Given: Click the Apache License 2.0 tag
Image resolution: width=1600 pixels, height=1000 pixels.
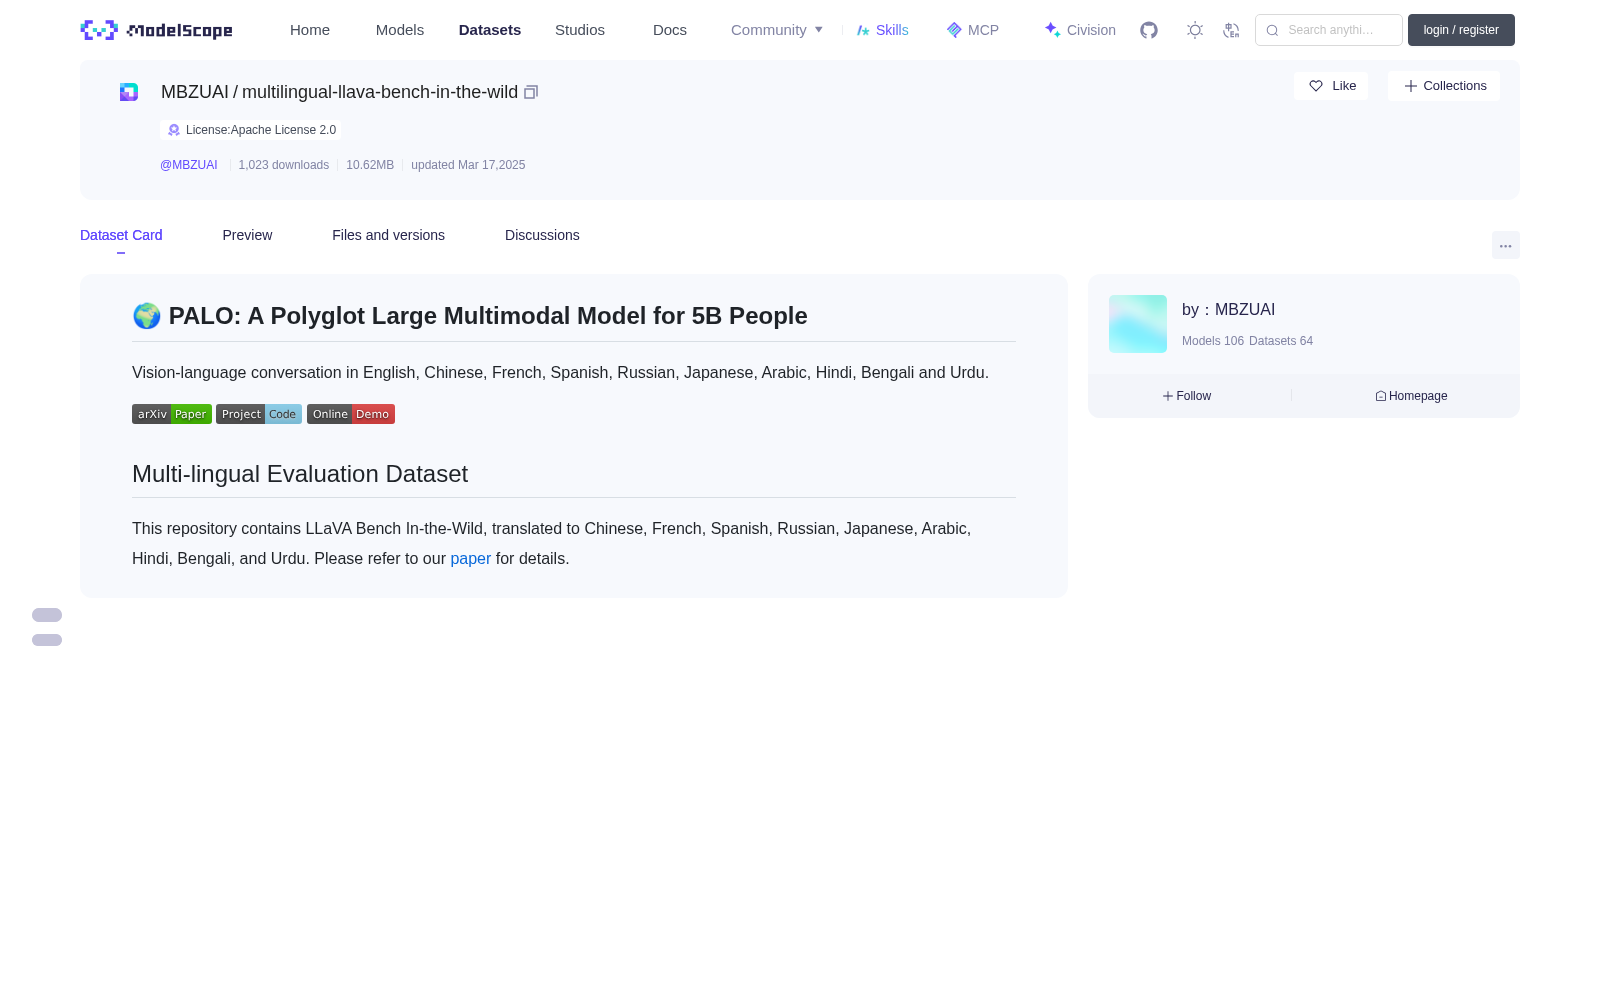Looking at the screenshot, I should (251, 130).
